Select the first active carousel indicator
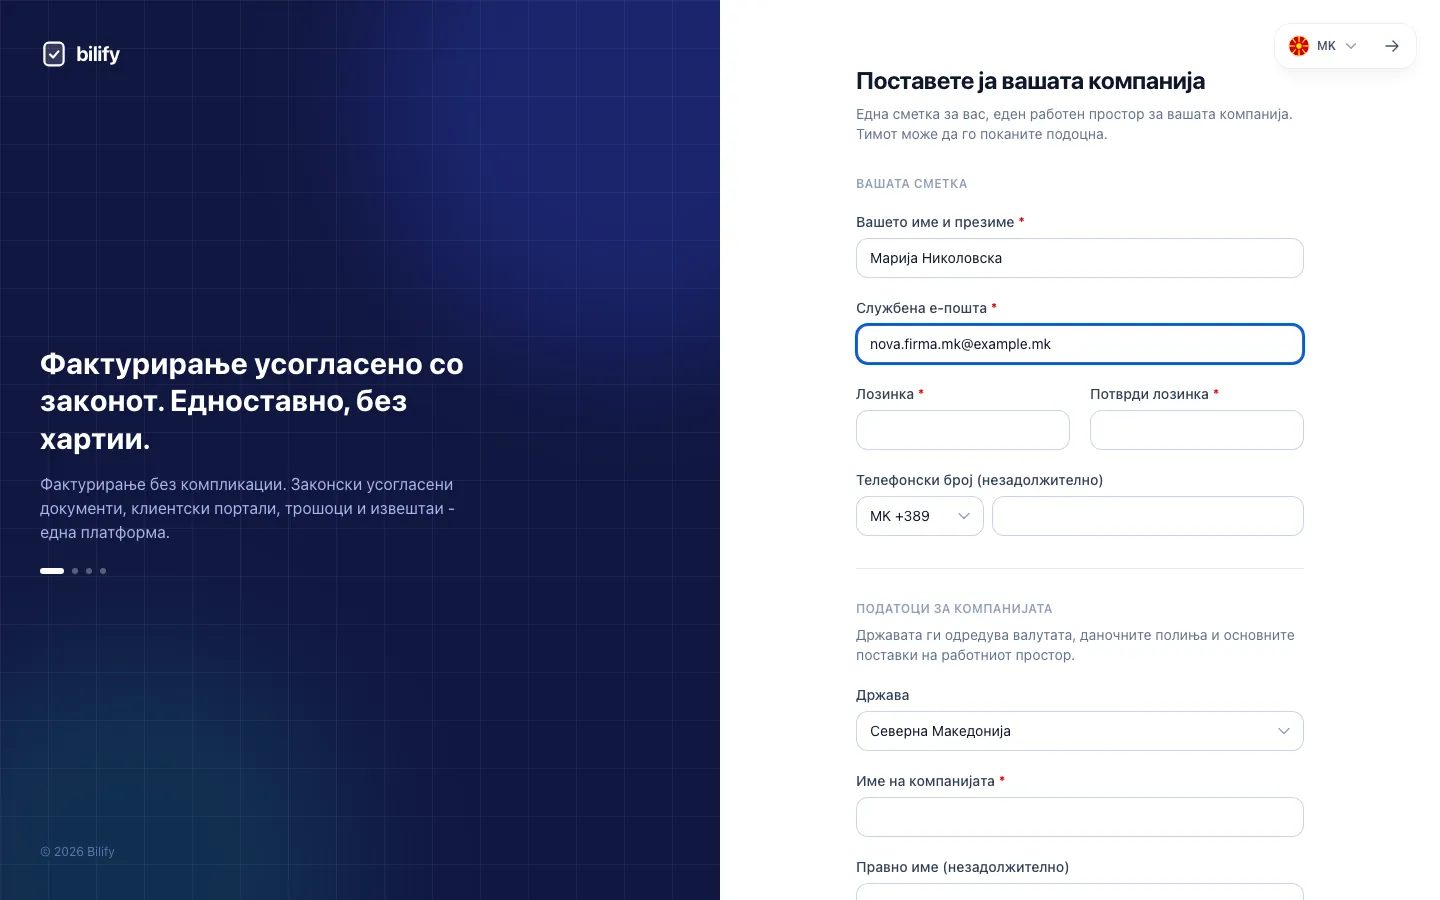 coord(52,571)
